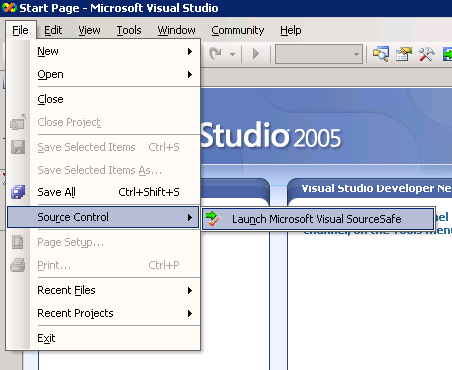Open the Edit menu

coord(53,30)
